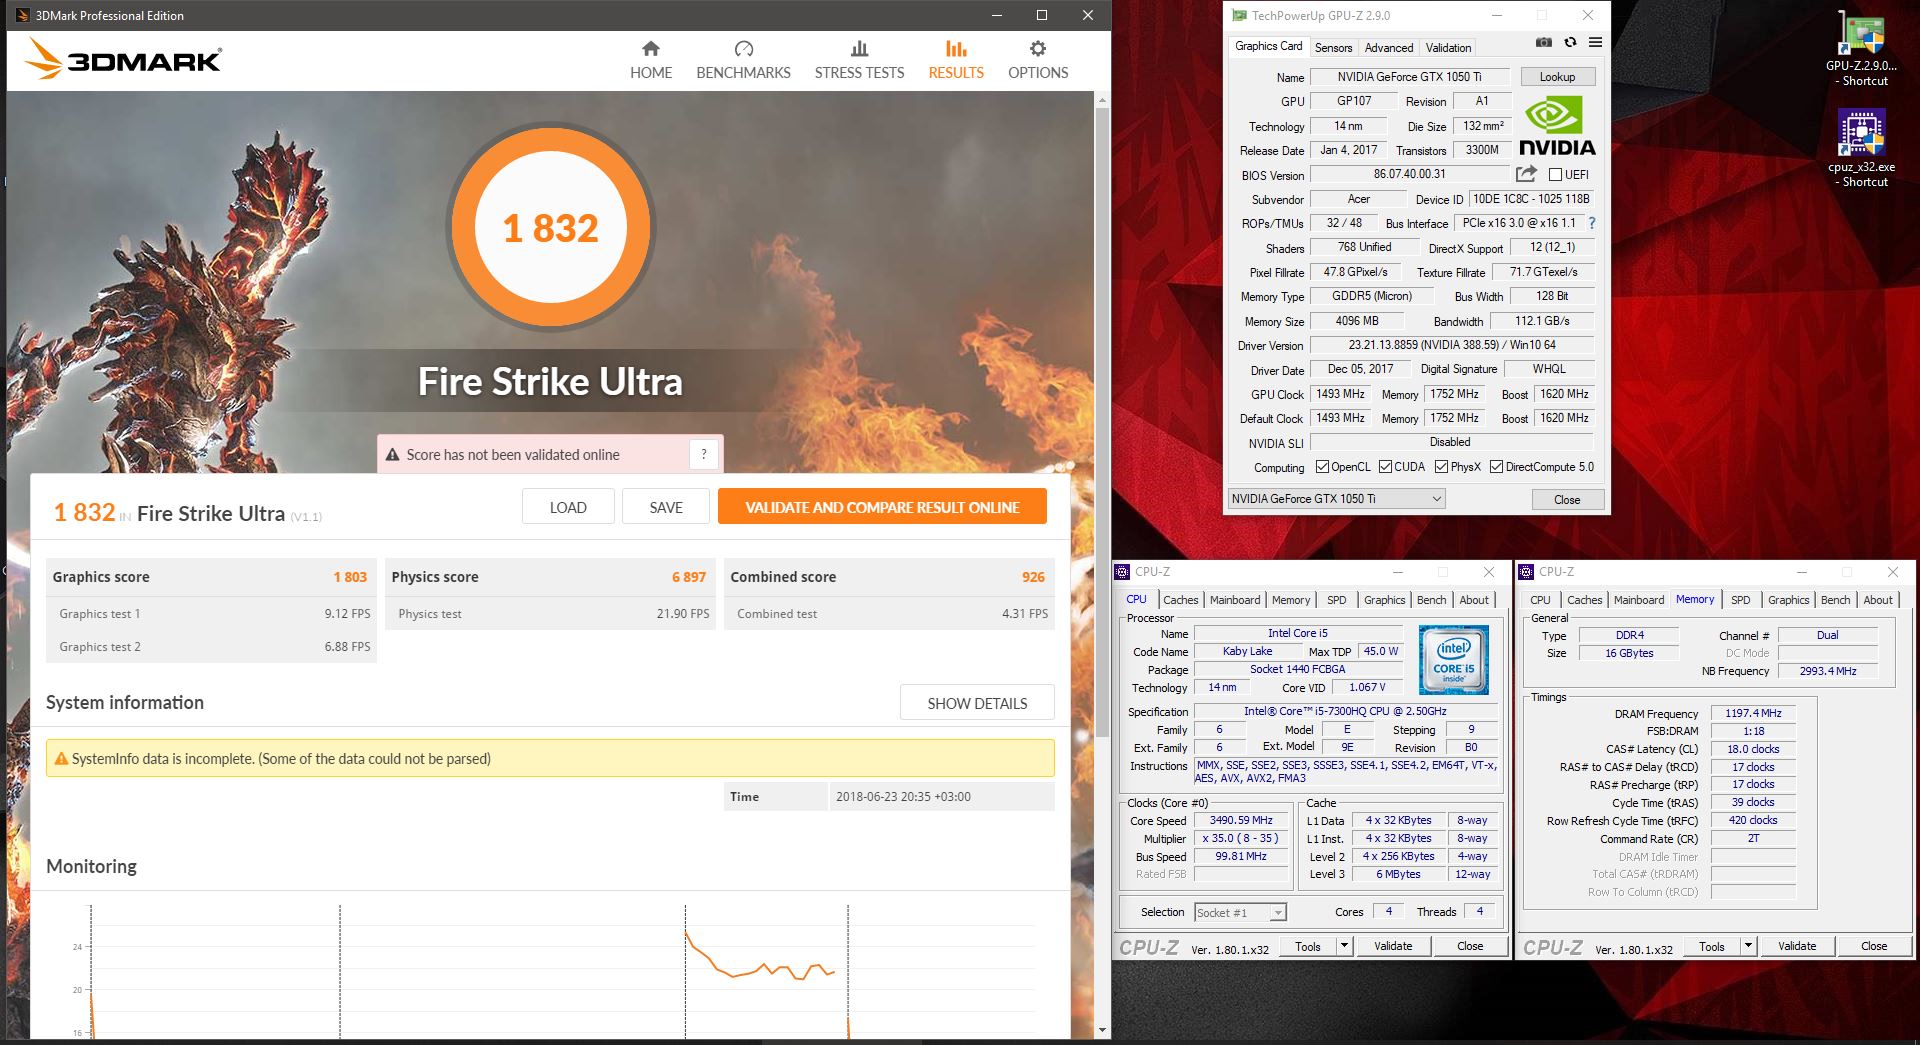
Task: Click the GPU Name field in GPU-Z
Action: click(1409, 77)
